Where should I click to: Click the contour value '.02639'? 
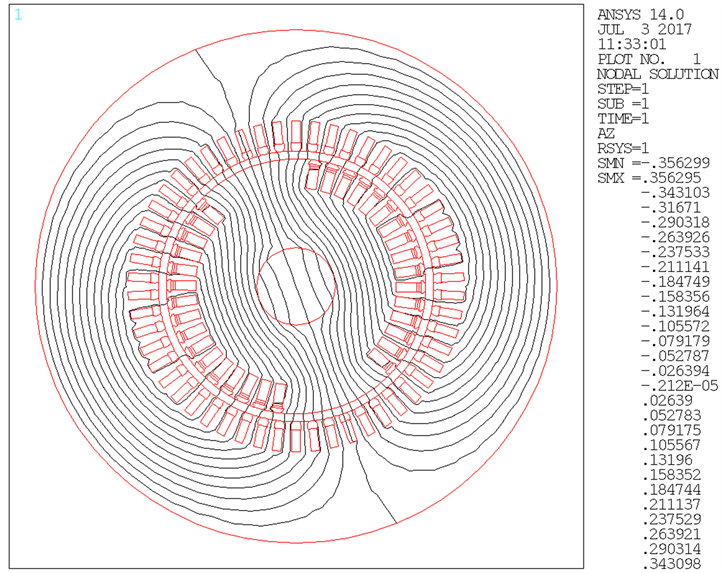(668, 400)
